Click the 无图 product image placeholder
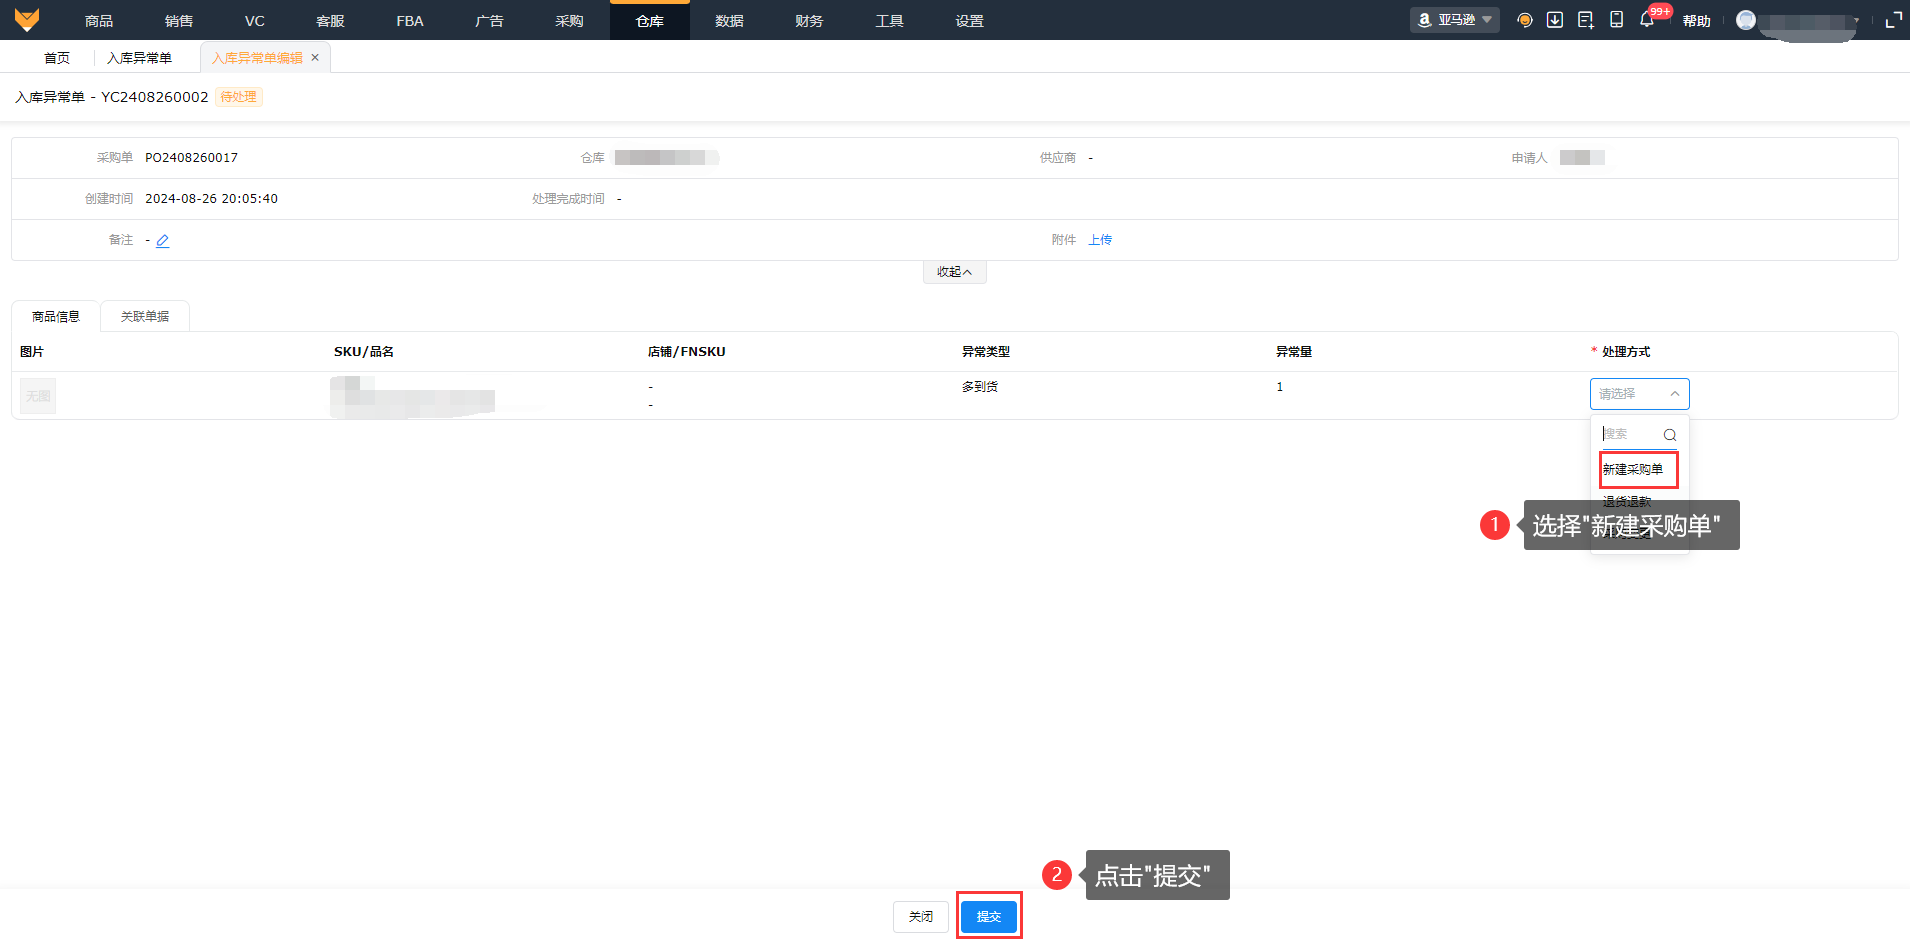 (x=38, y=396)
